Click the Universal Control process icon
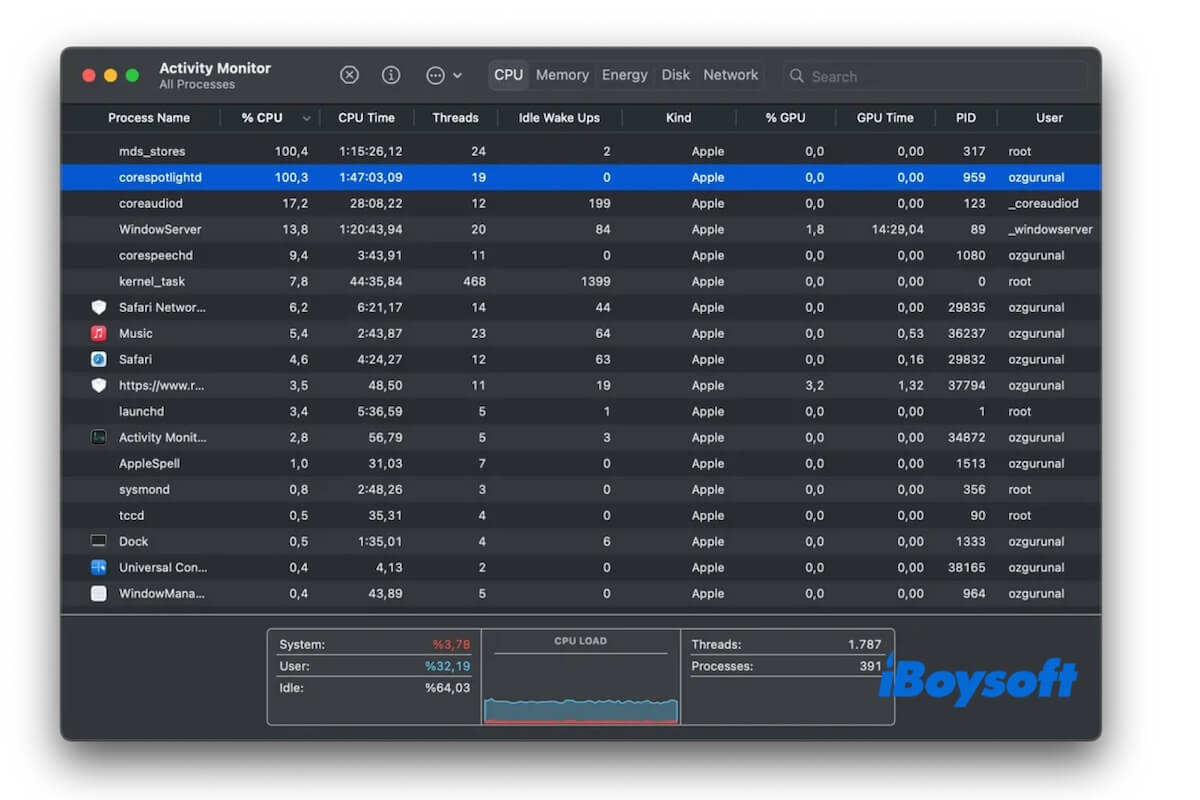The image size is (1200, 800). point(98,567)
